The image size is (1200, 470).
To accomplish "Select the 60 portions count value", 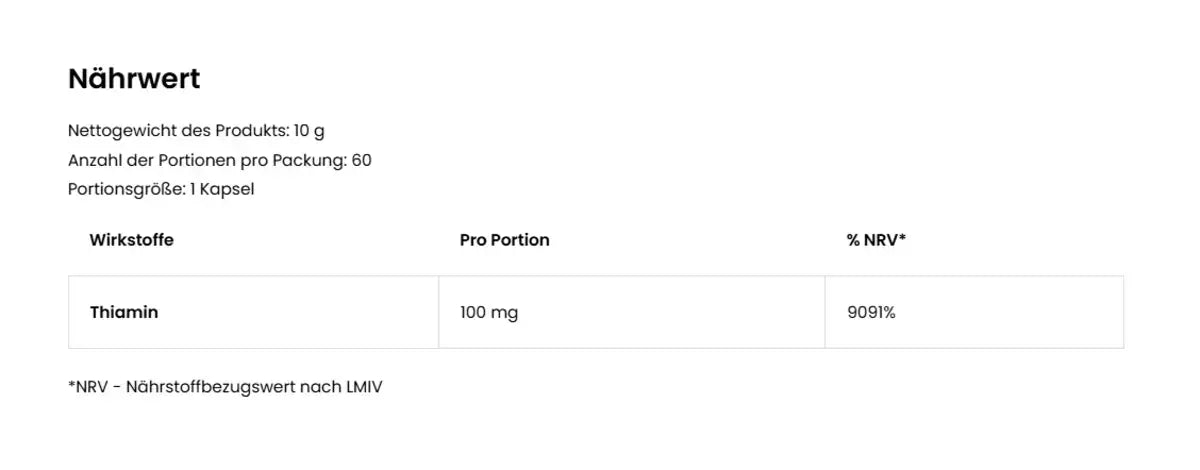I will [362, 160].
